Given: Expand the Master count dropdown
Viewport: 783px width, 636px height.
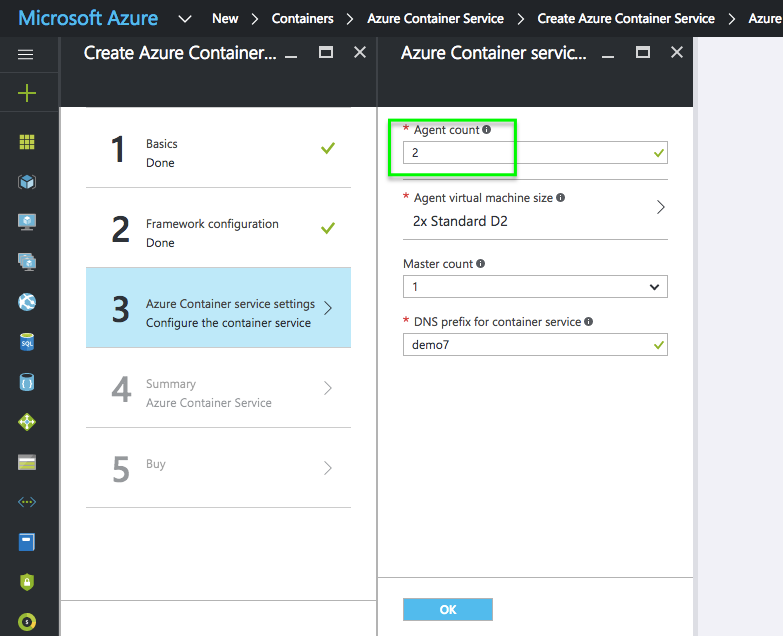Looking at the screenshot, I should point(654,287).
